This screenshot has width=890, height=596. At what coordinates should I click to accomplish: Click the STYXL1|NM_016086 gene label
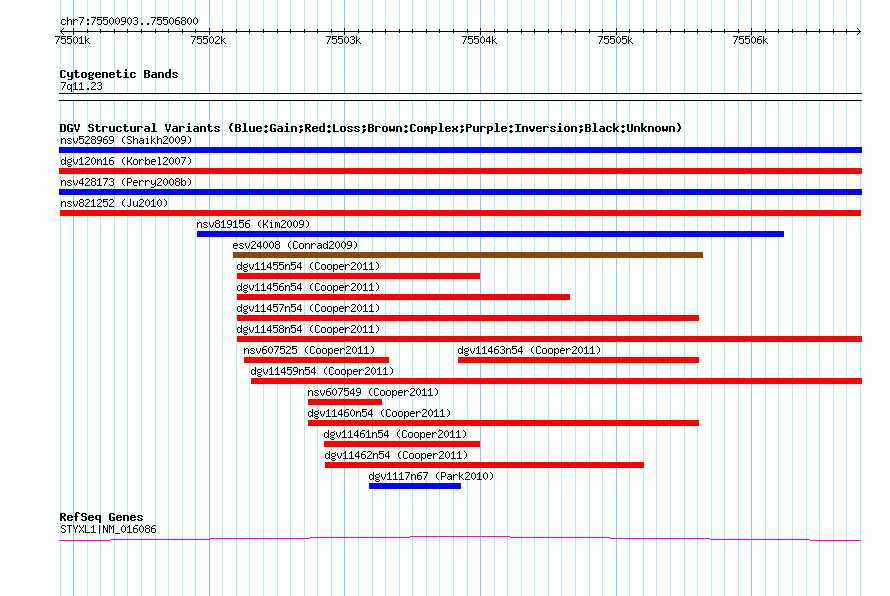[x=108, y=530]
